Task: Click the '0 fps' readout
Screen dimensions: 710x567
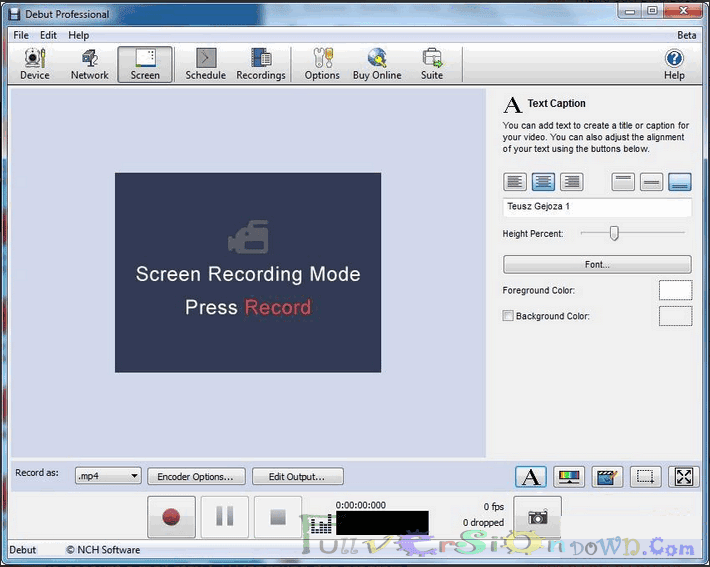Action: pyautogui.click(x=494, y=507)
